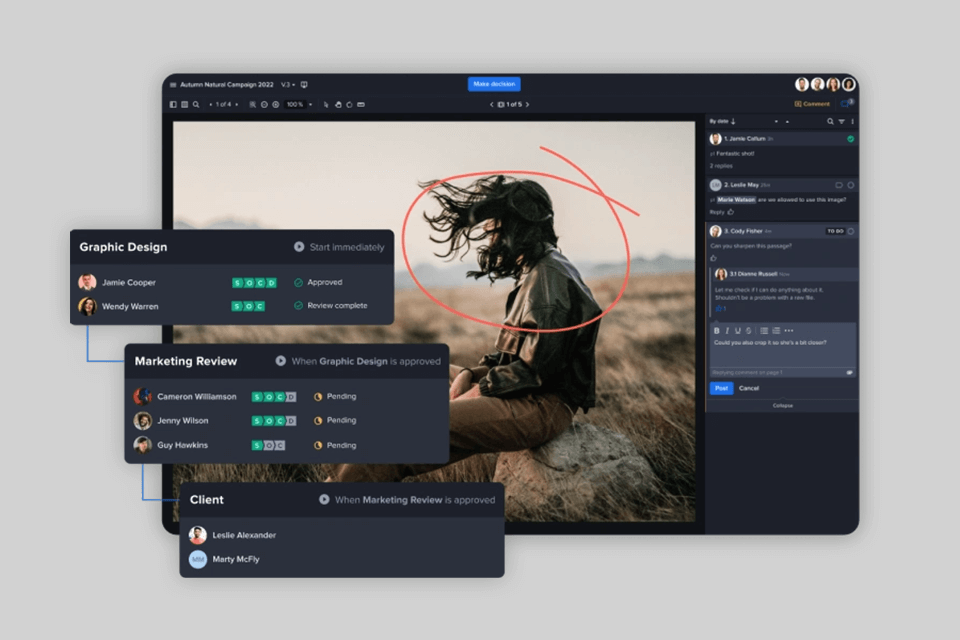Click the blue Make decision button
The height and width of the screenshot is (640, 960).
[494, 84]
